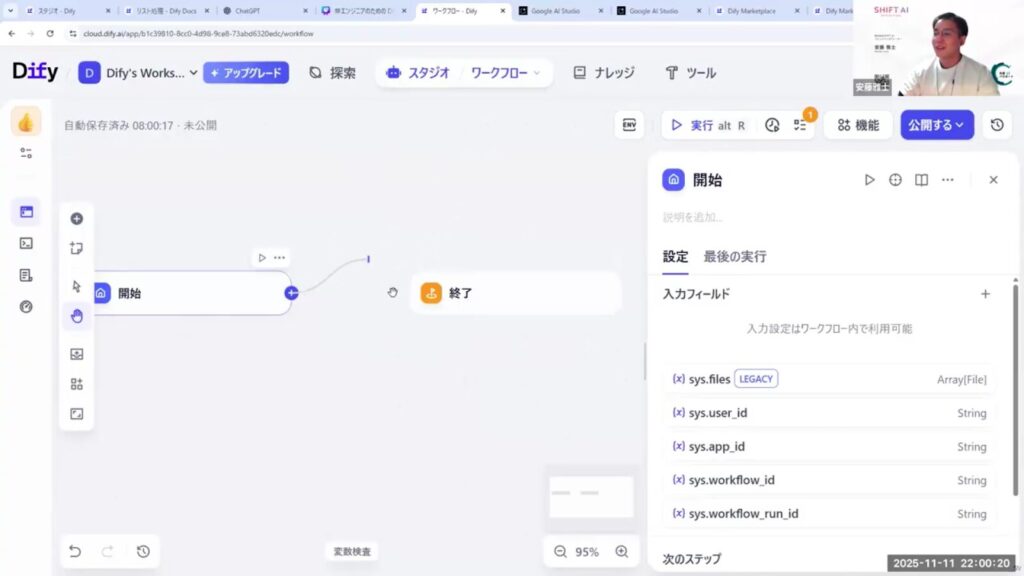Expand the 公開する publish dropdown

(937, 125)
